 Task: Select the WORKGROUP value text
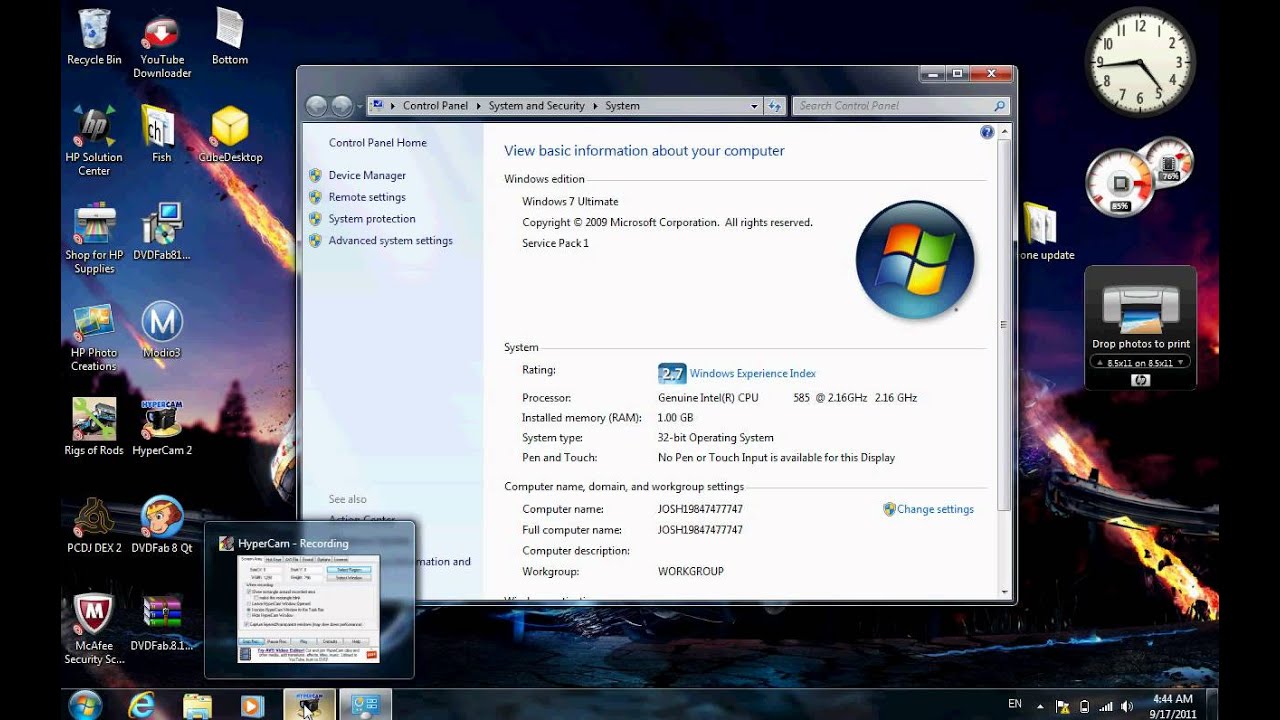click(x=691, y=572)
